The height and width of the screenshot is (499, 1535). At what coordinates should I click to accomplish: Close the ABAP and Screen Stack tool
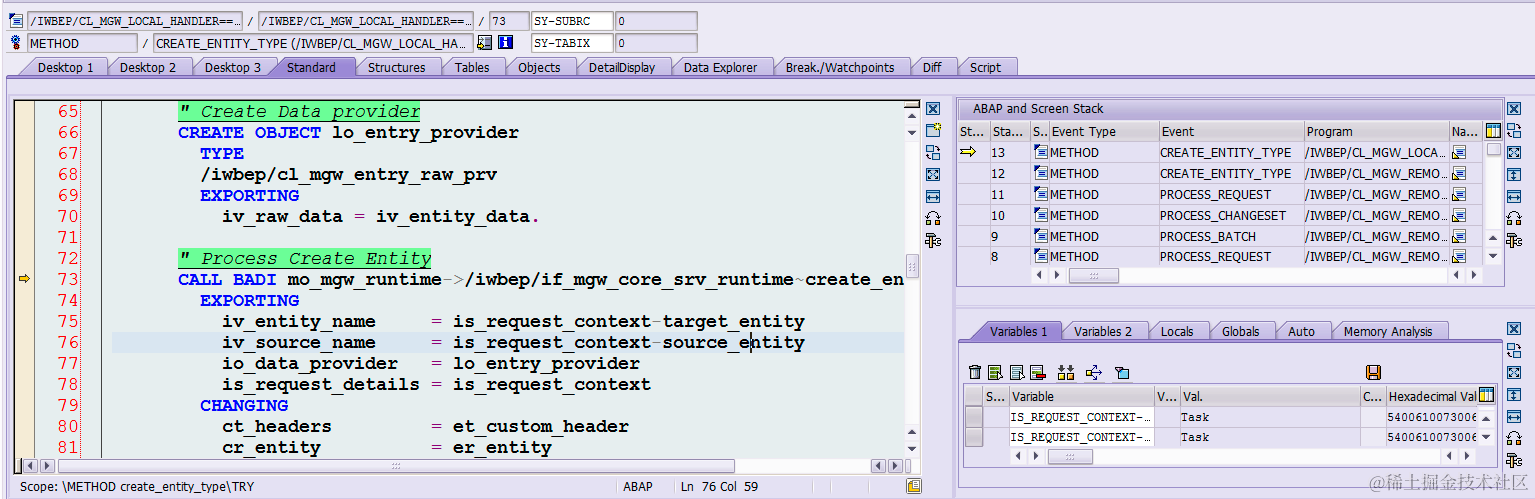coord(1513,109)
